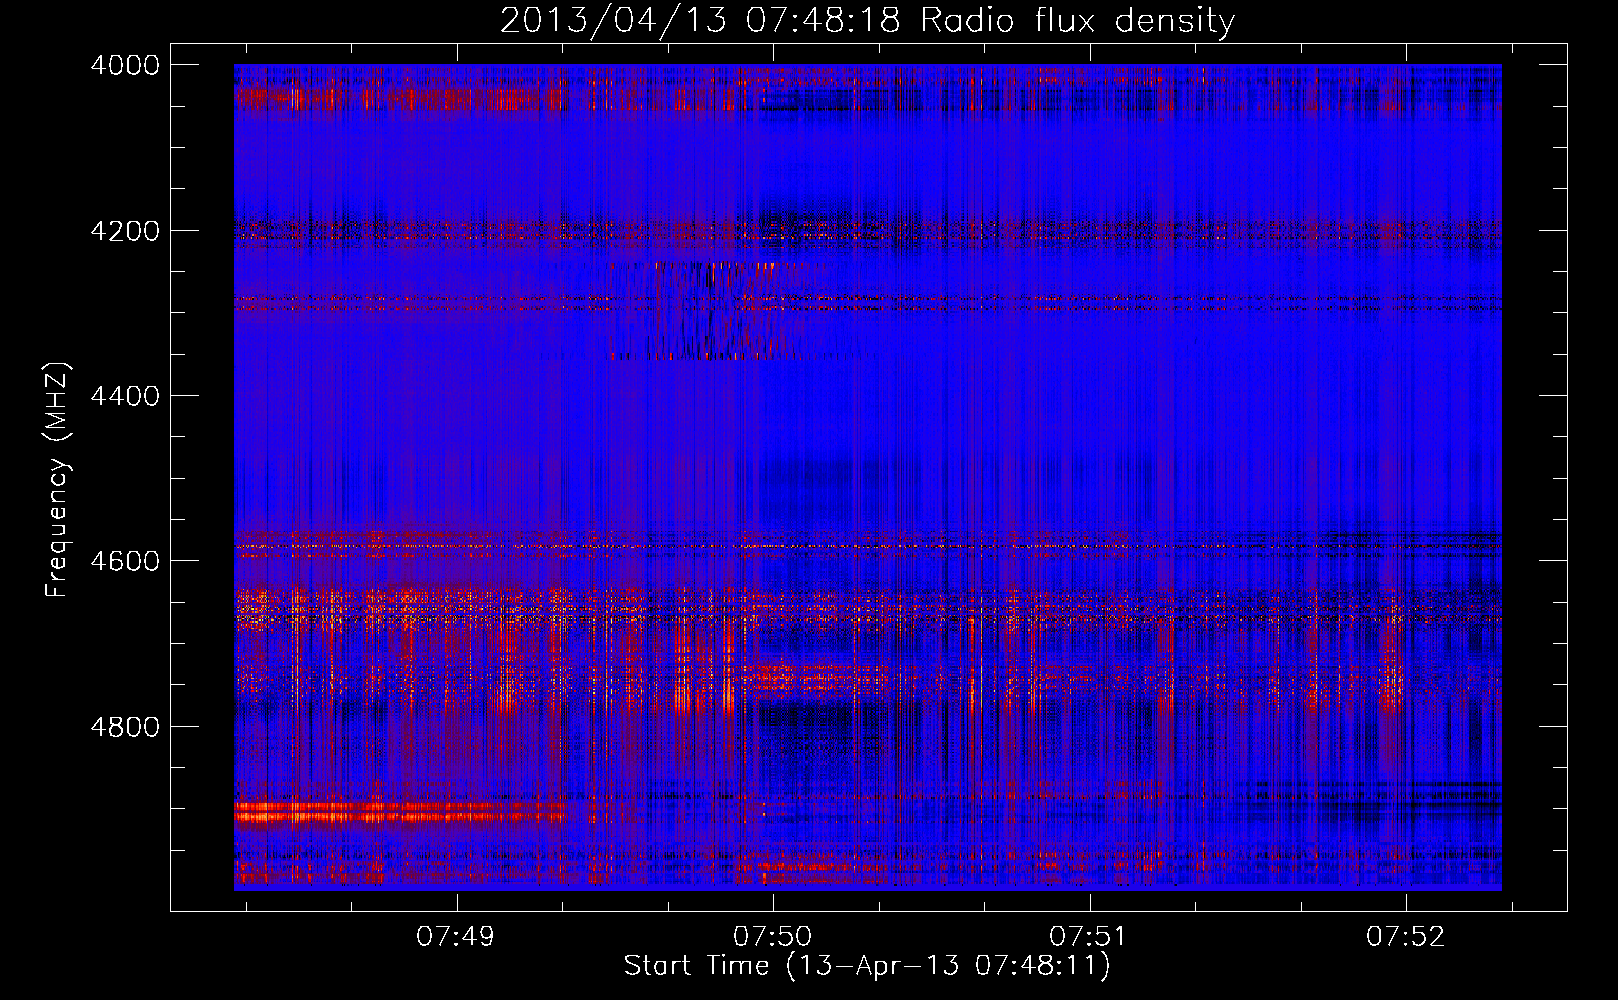Click the 07:51 time axis label
Image resolution: width=1618 pixels, height=1000 pixels.
tap(1088, 937)
